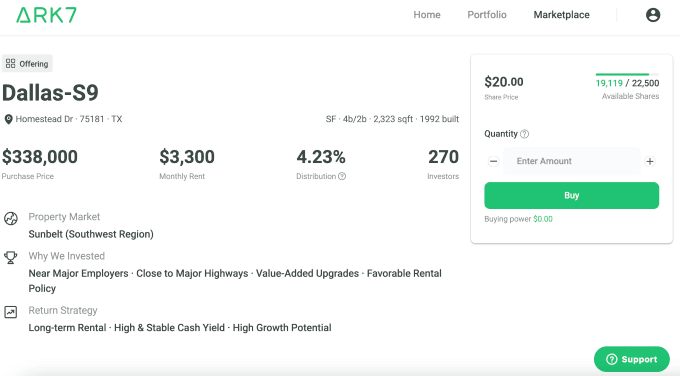Focus the Enter Amount quantity field
The width and height of the screenshot is (680, 376).
coord(572,161)
